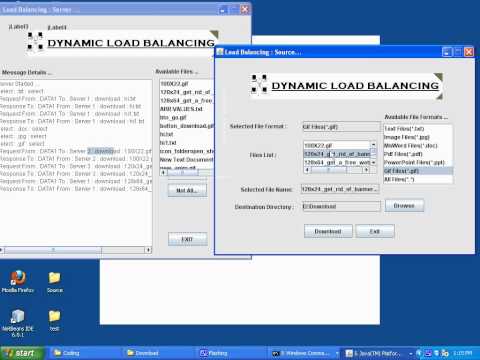This screenshot has height=360, width=480.
Task: Choose All Files(*.*) in Available File Formats
Action: point(418,179)
